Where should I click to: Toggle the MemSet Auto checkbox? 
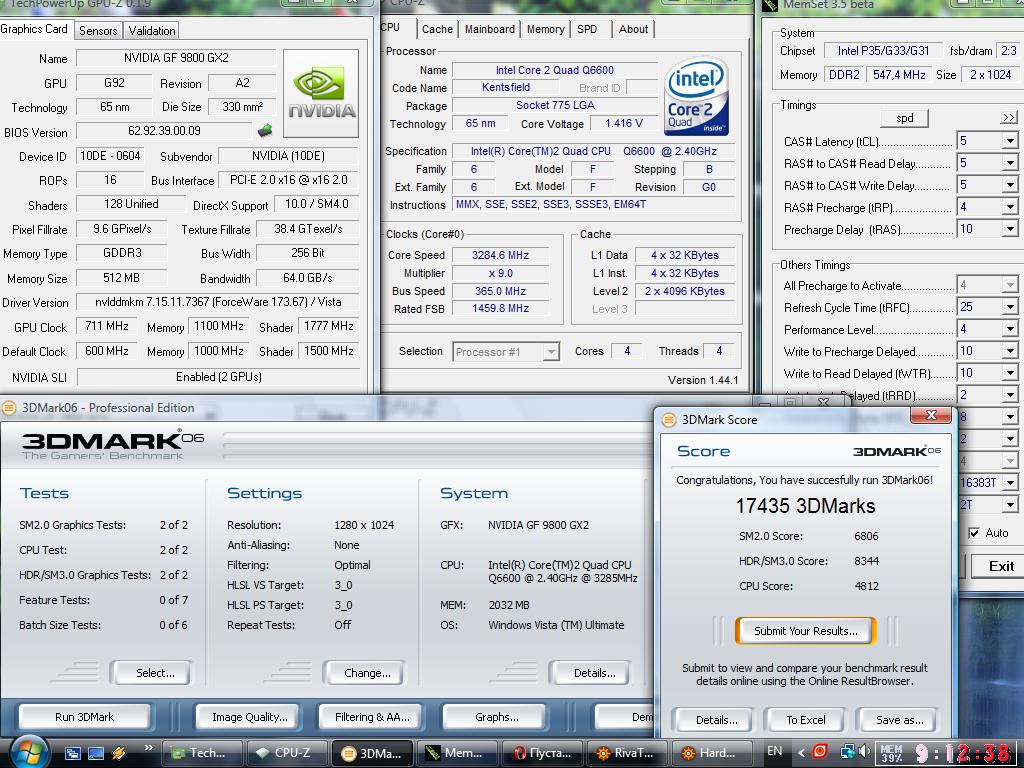[974, 533]
